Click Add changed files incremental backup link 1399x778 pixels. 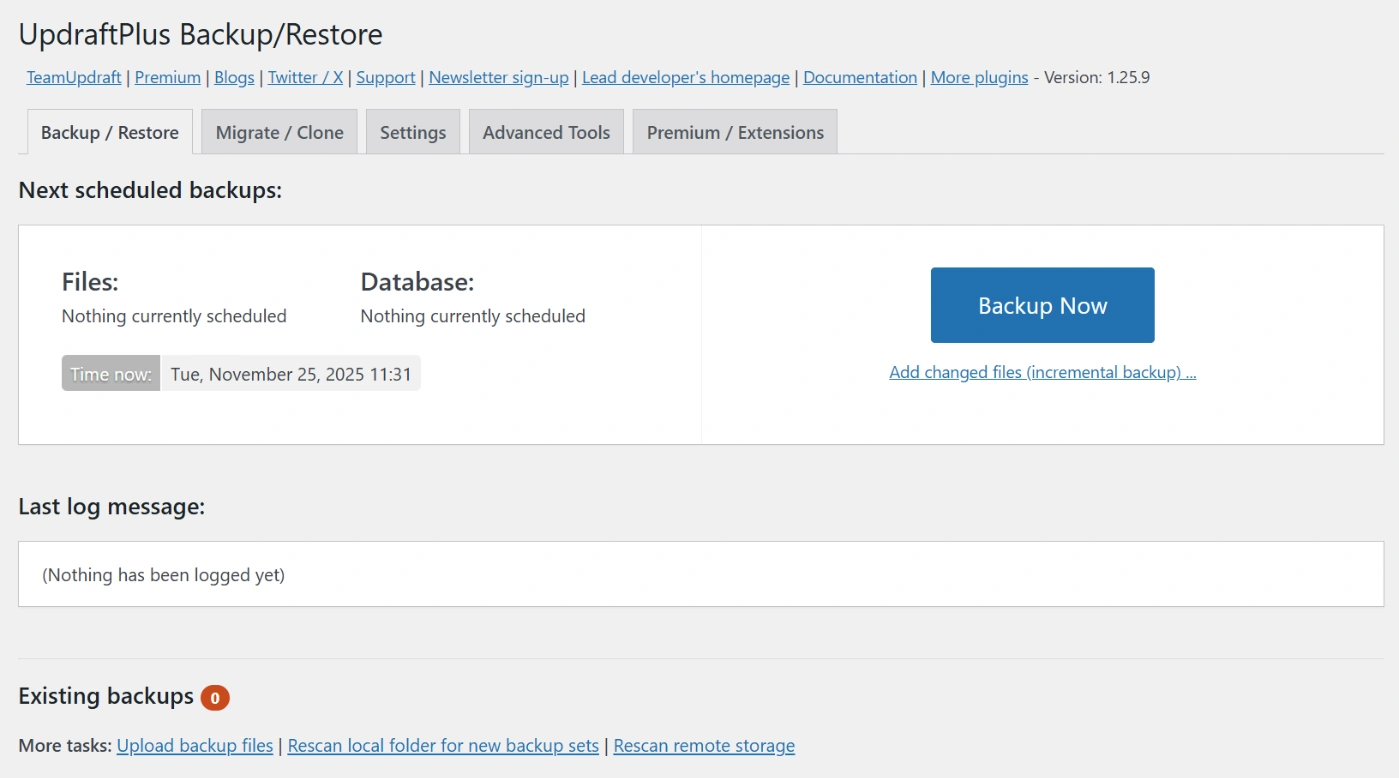click(x=1042, y=372)
